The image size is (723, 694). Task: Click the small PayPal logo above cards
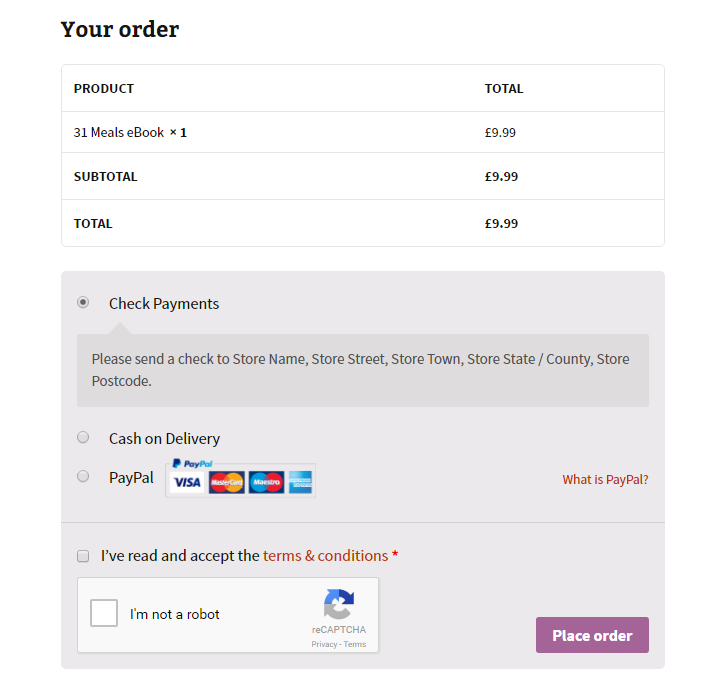pos(192,463)
